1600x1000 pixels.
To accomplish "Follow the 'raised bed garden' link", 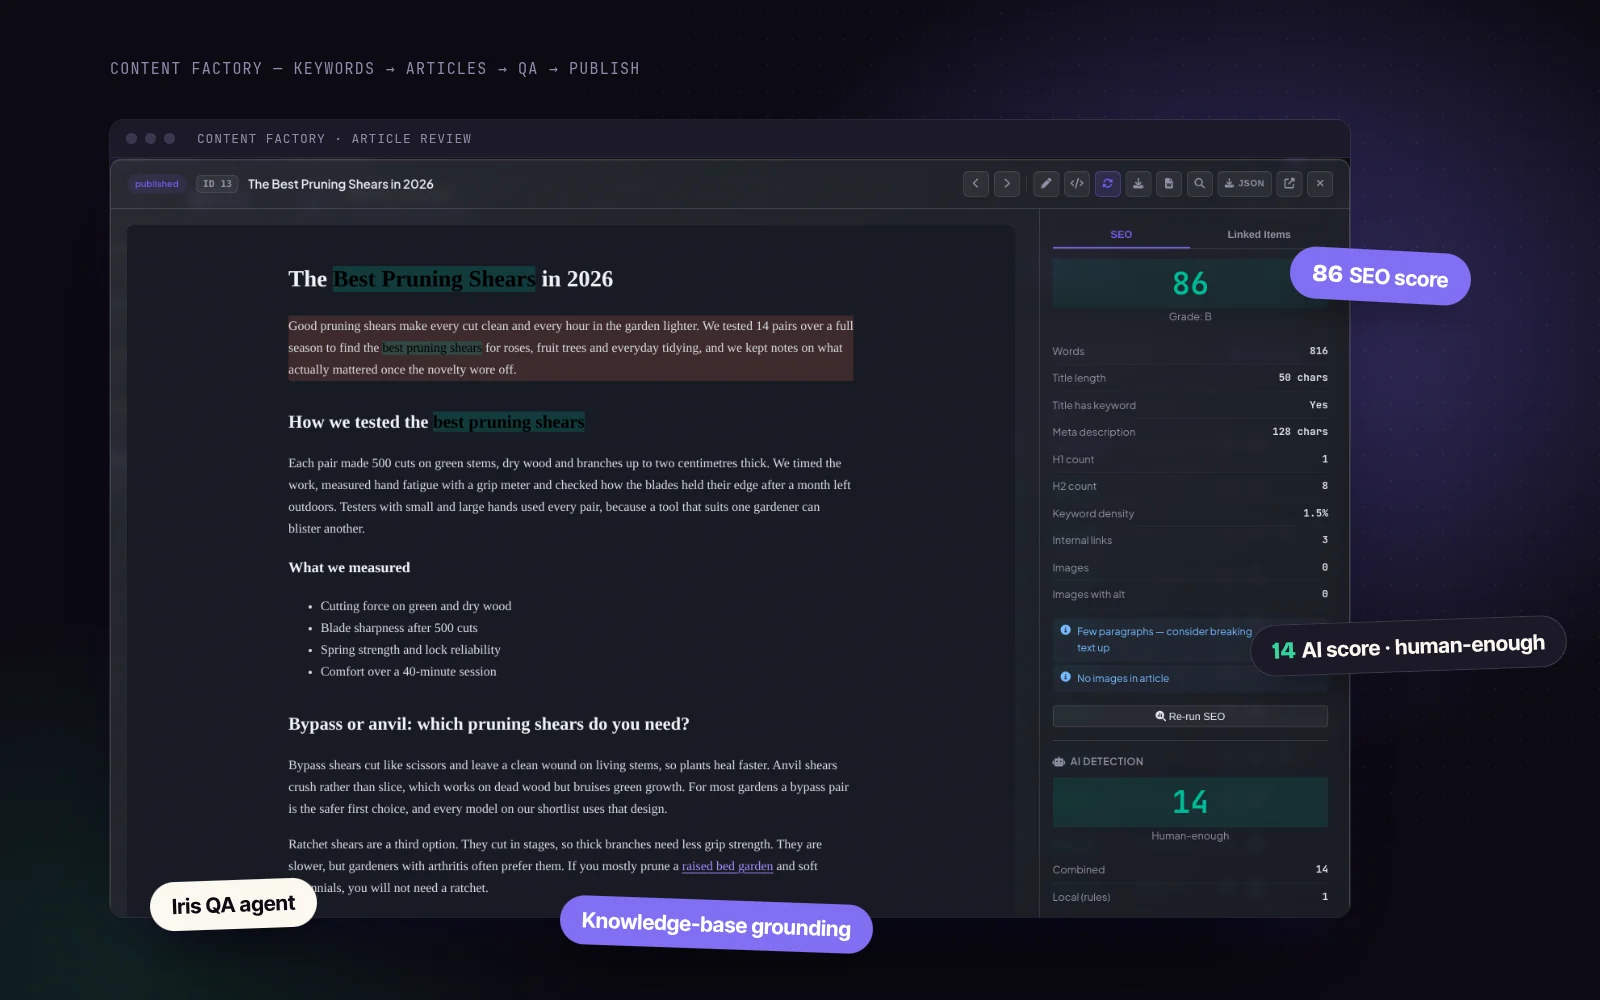I will pyautogui.click(x=727, y=866).
